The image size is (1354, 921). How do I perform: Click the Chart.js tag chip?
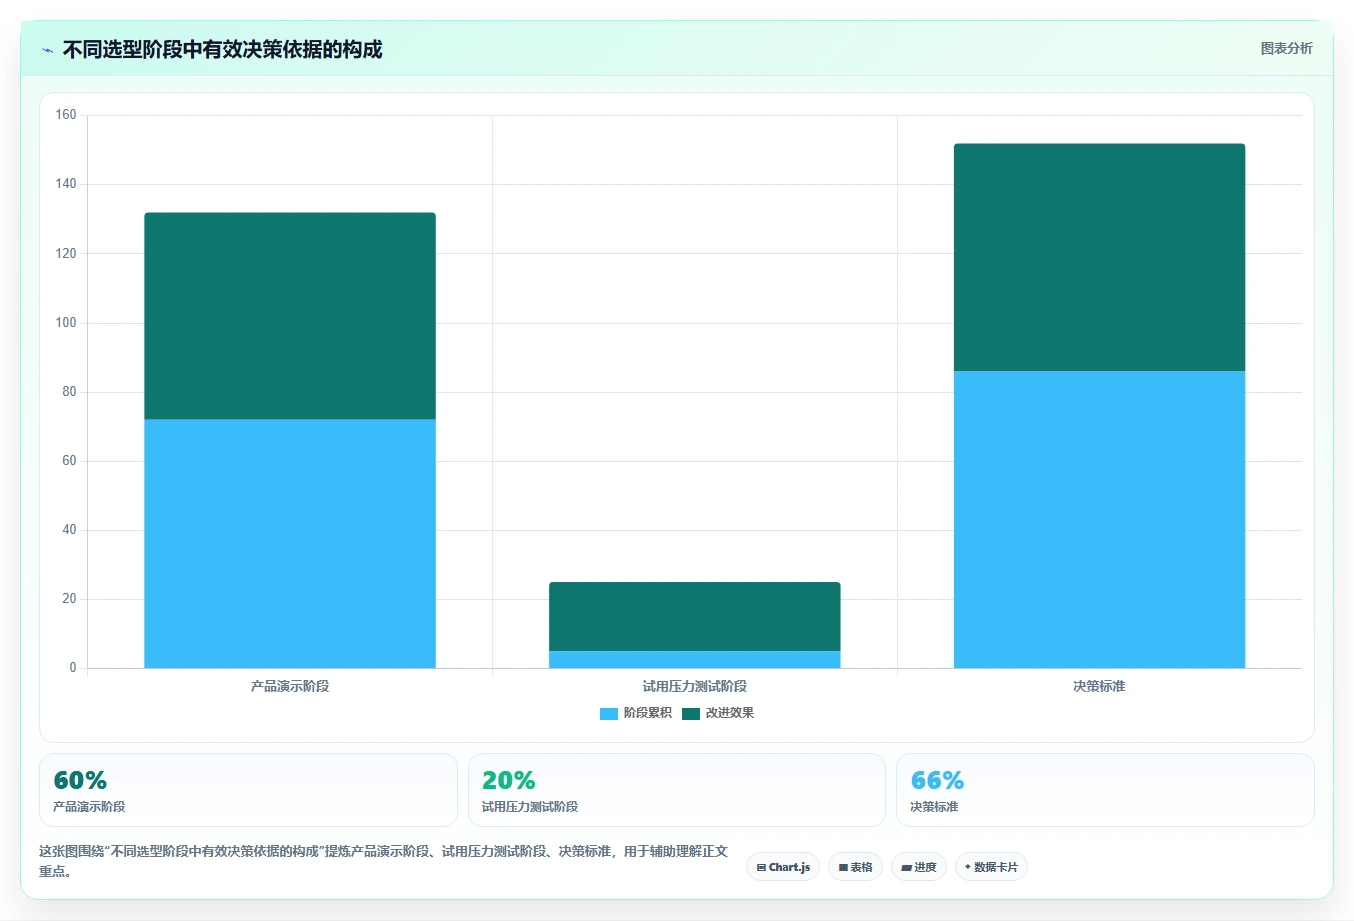[x=783, y=867]
